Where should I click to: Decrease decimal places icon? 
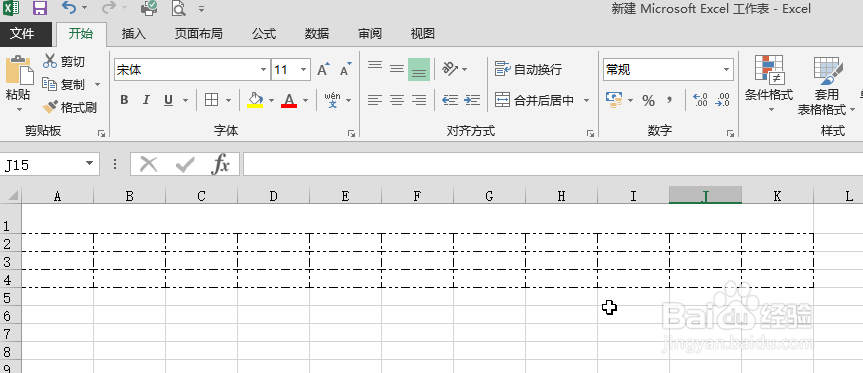click(x=722, y=100)
